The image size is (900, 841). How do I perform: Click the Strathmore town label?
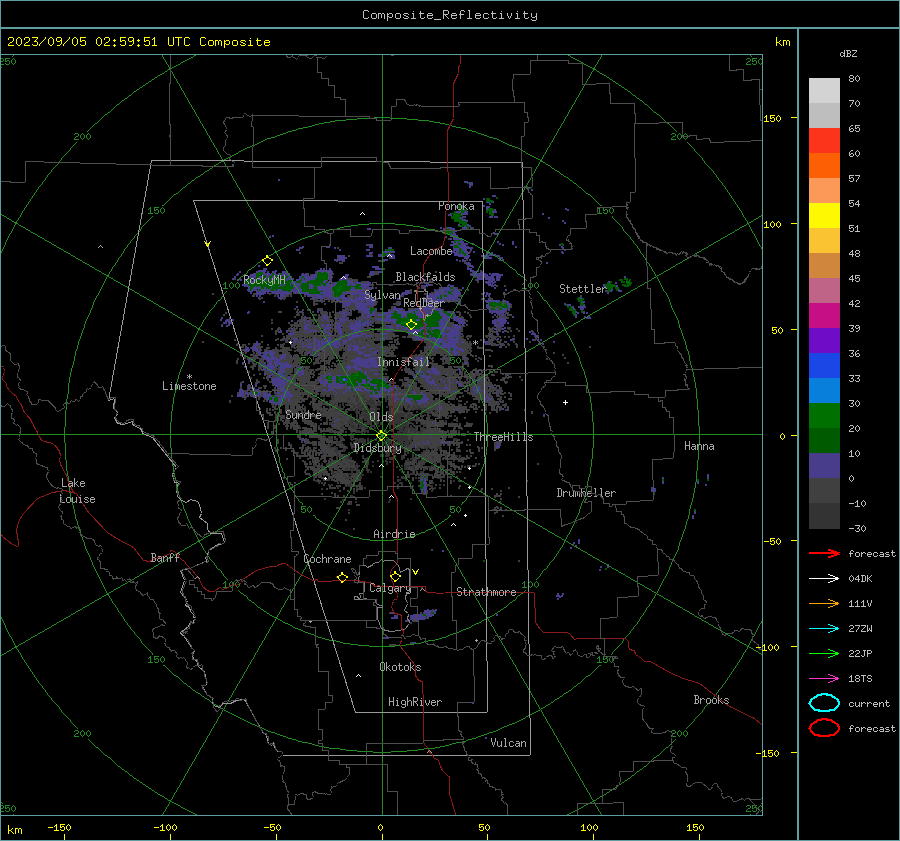(x=486, y=592)
